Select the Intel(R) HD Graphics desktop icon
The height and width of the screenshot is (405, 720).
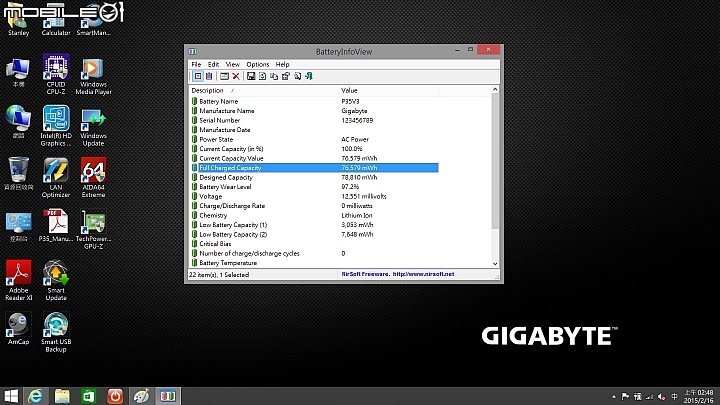click(x=56, y=126)
